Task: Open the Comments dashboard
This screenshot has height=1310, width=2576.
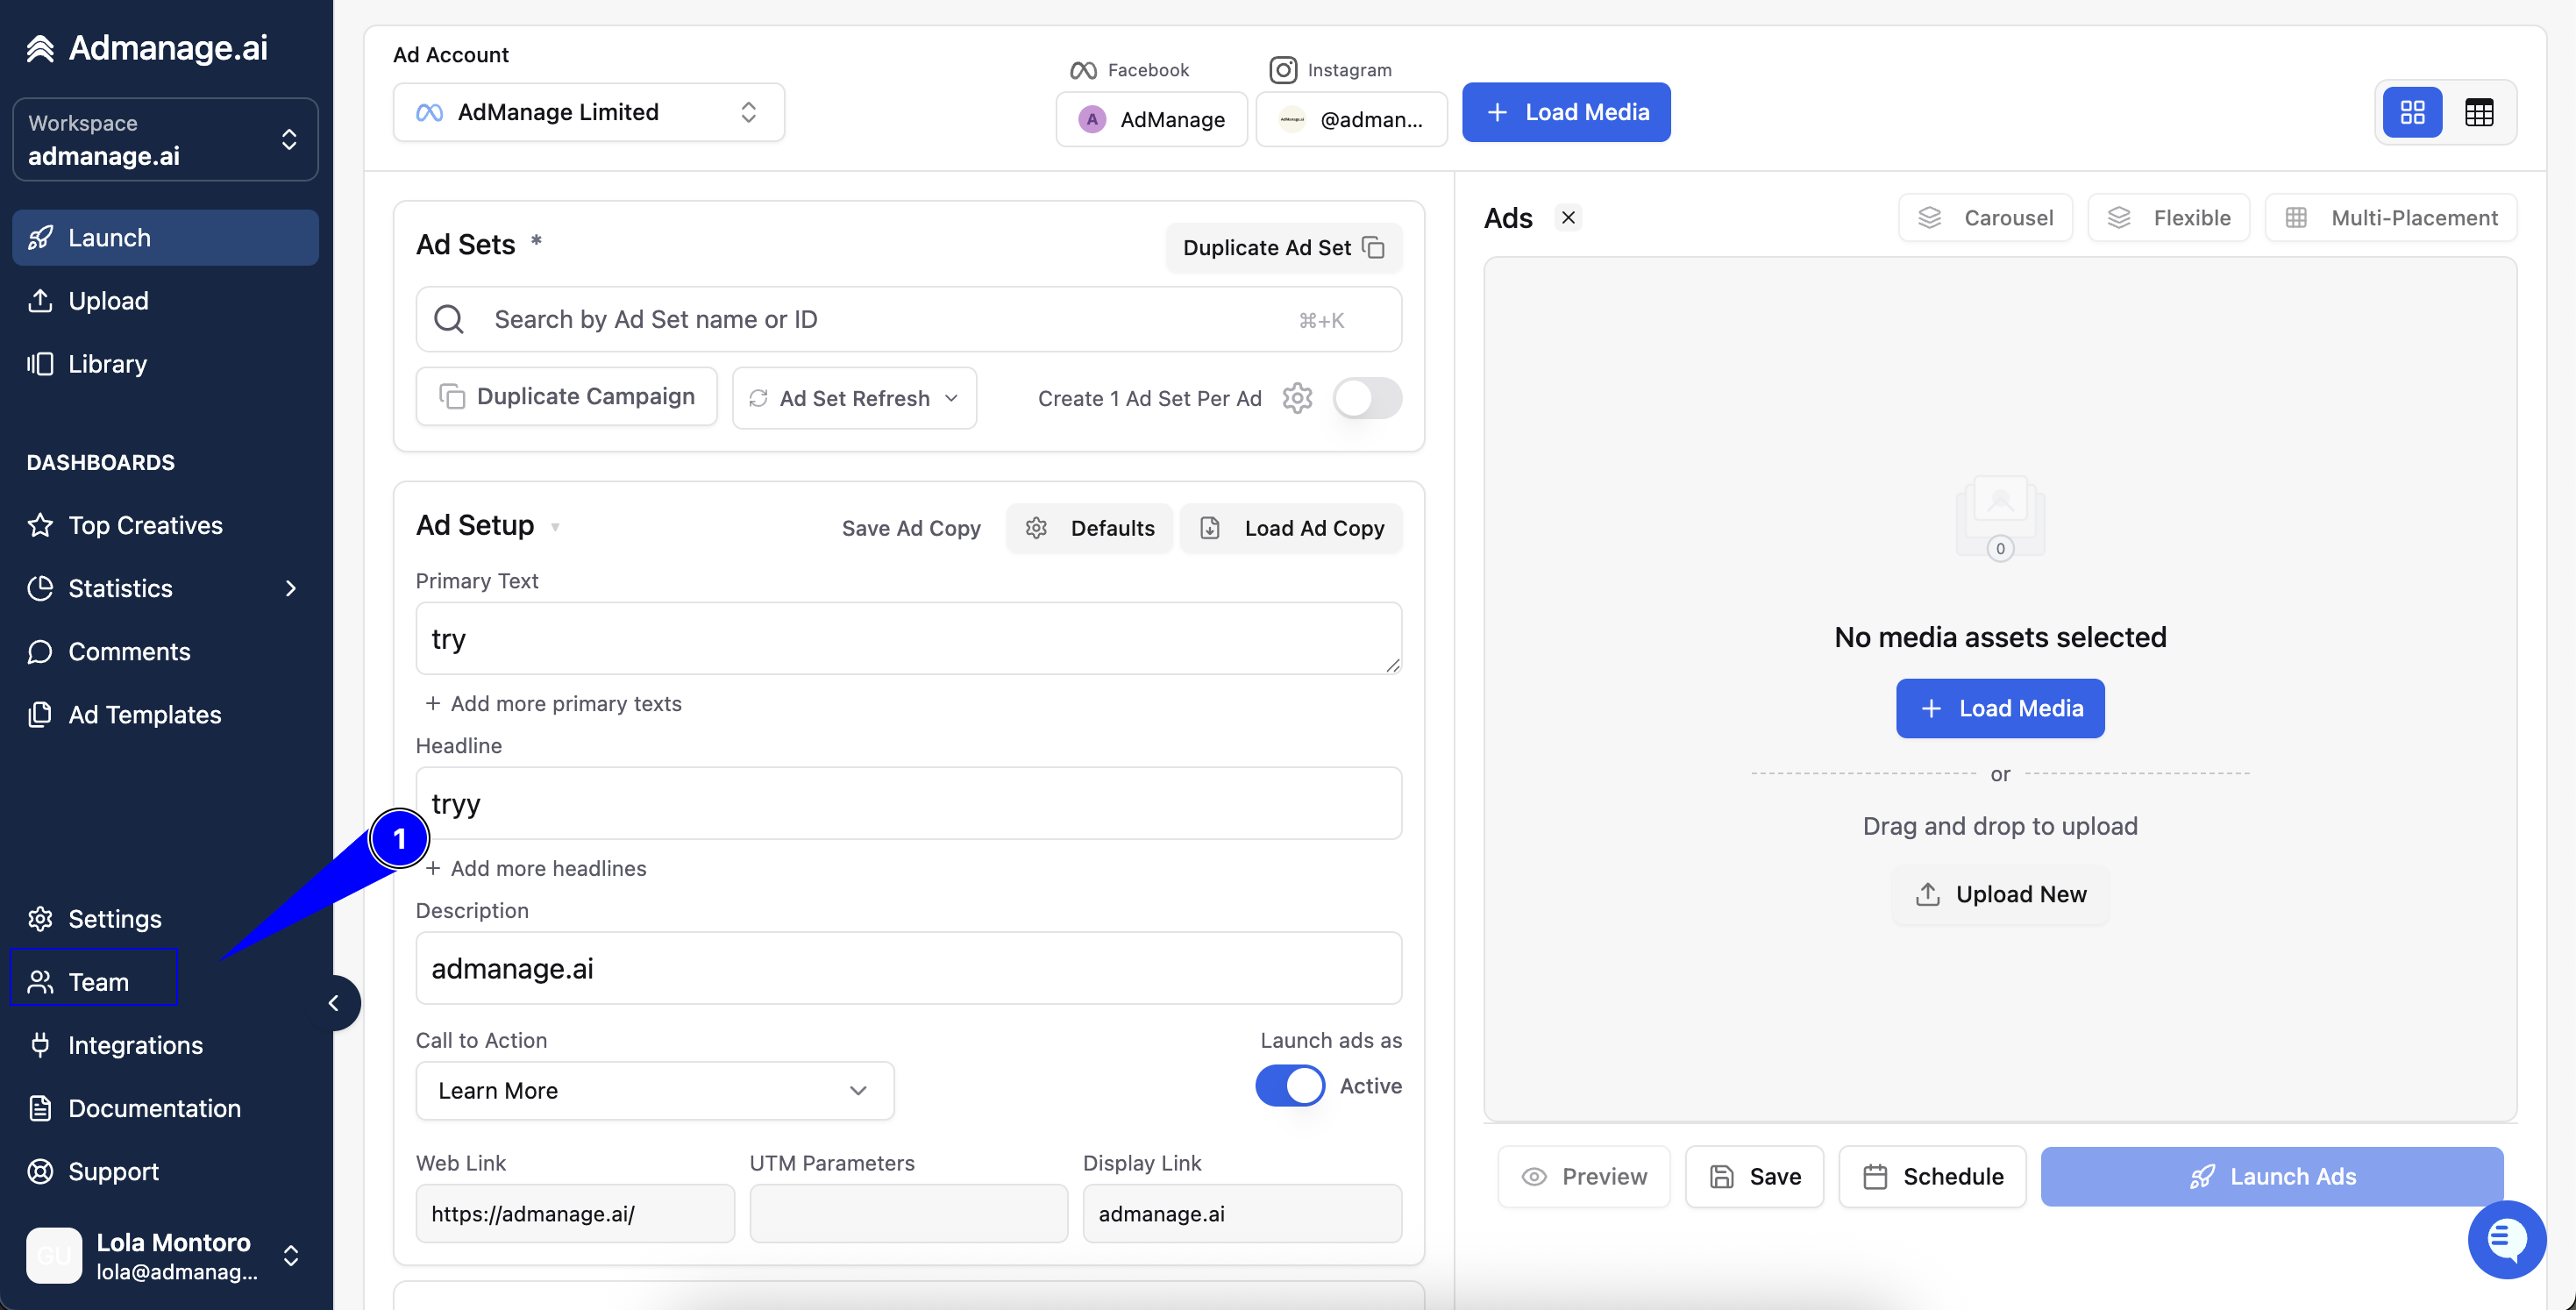Action: 165,651
